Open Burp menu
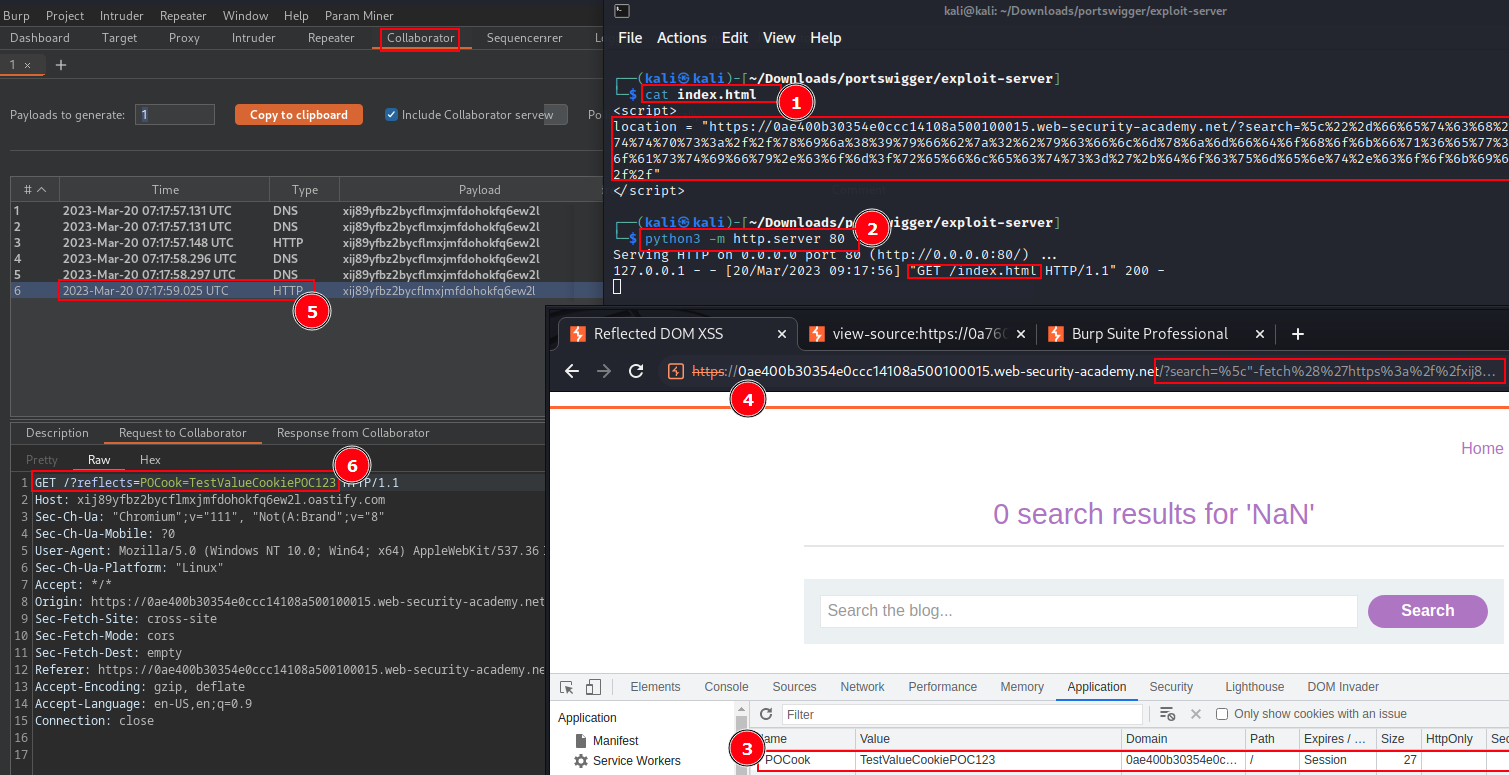The width and height of the screenshot is (1509, 775). pos(16,16)
